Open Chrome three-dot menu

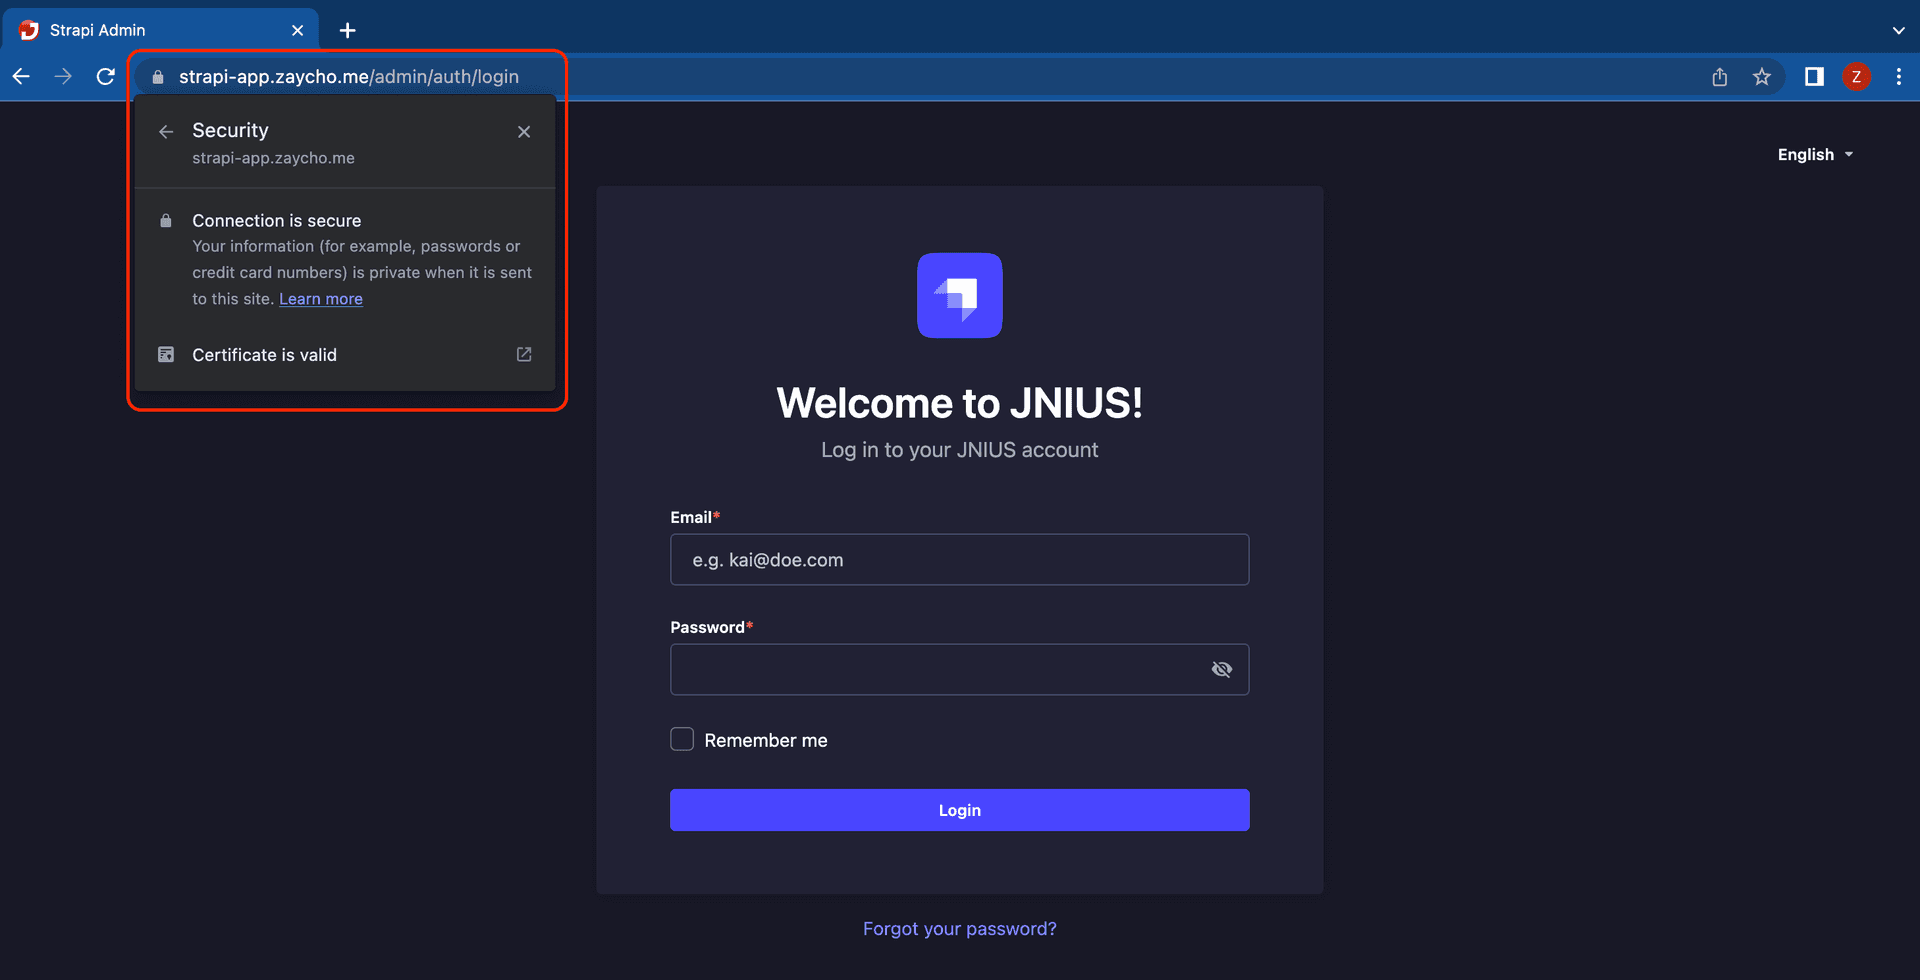1899,77
